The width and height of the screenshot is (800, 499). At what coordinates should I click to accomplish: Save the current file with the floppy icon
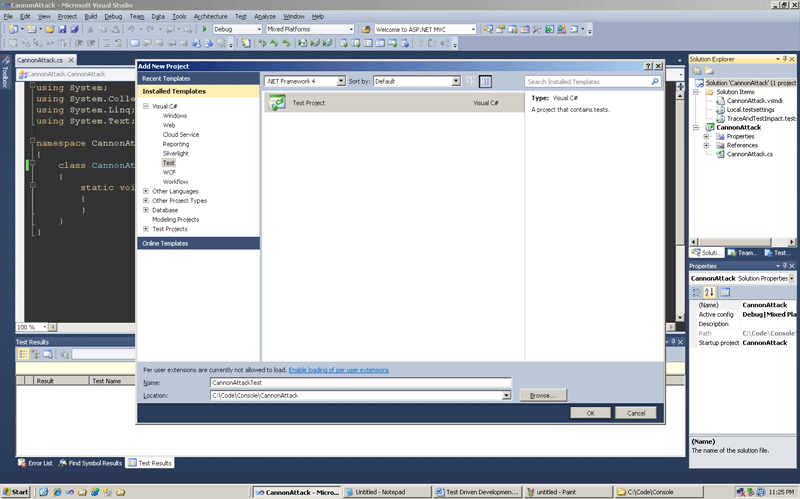(62, 30)
